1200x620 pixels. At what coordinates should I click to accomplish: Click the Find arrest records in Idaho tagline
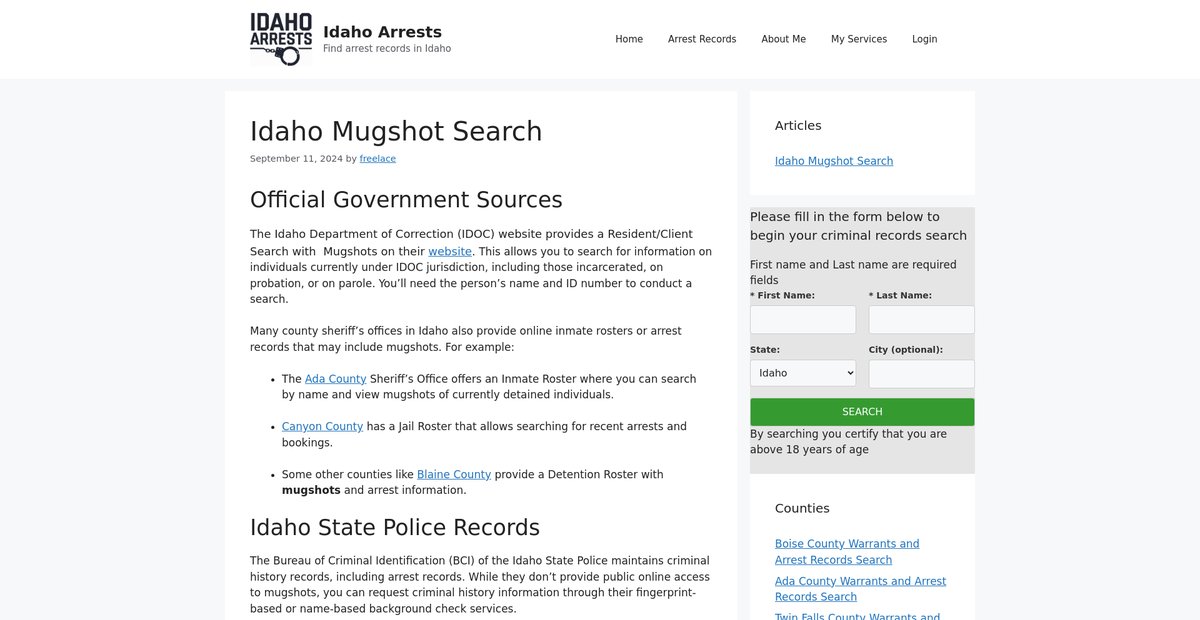[387, 48]
